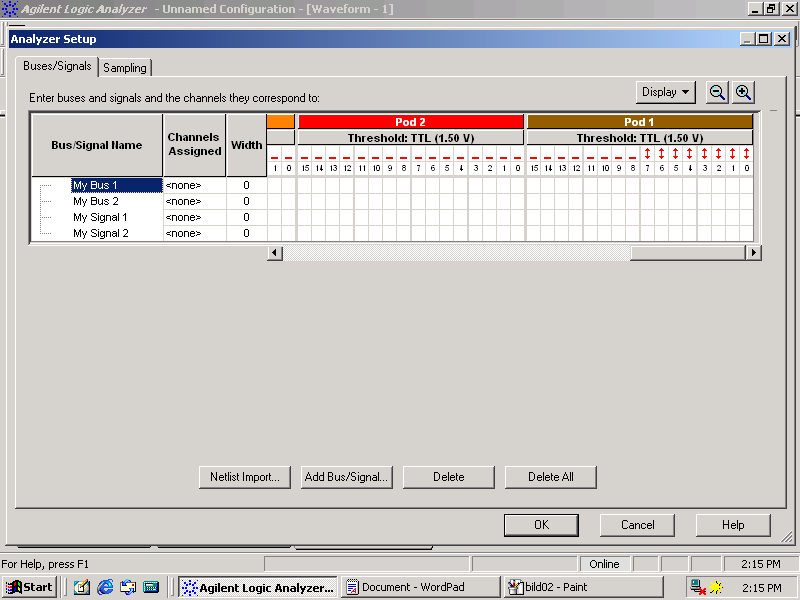800x600 pixels.
Task: Click the 2:15 PM clock in the system tray
Action: (x=762, y=588)
